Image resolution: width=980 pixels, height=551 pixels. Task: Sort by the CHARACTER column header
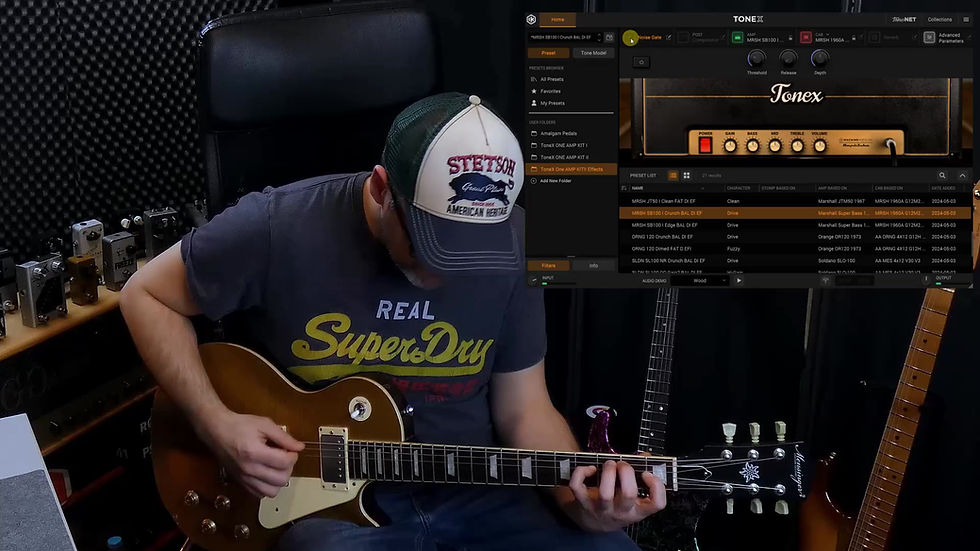point(739,188)
